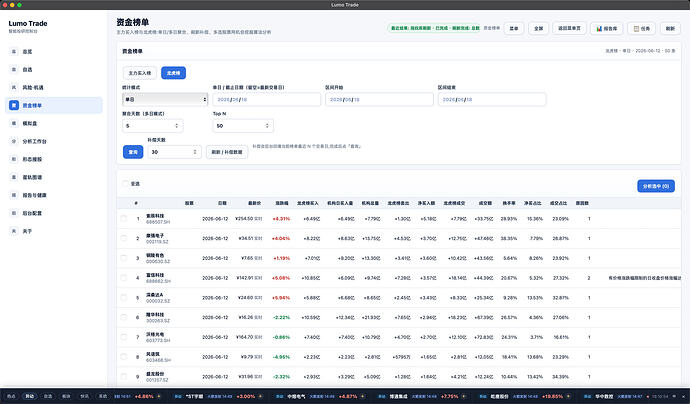This screenshot has height=404, width=690.
Task: Click the 区间开始 date field
Action: 379,99
